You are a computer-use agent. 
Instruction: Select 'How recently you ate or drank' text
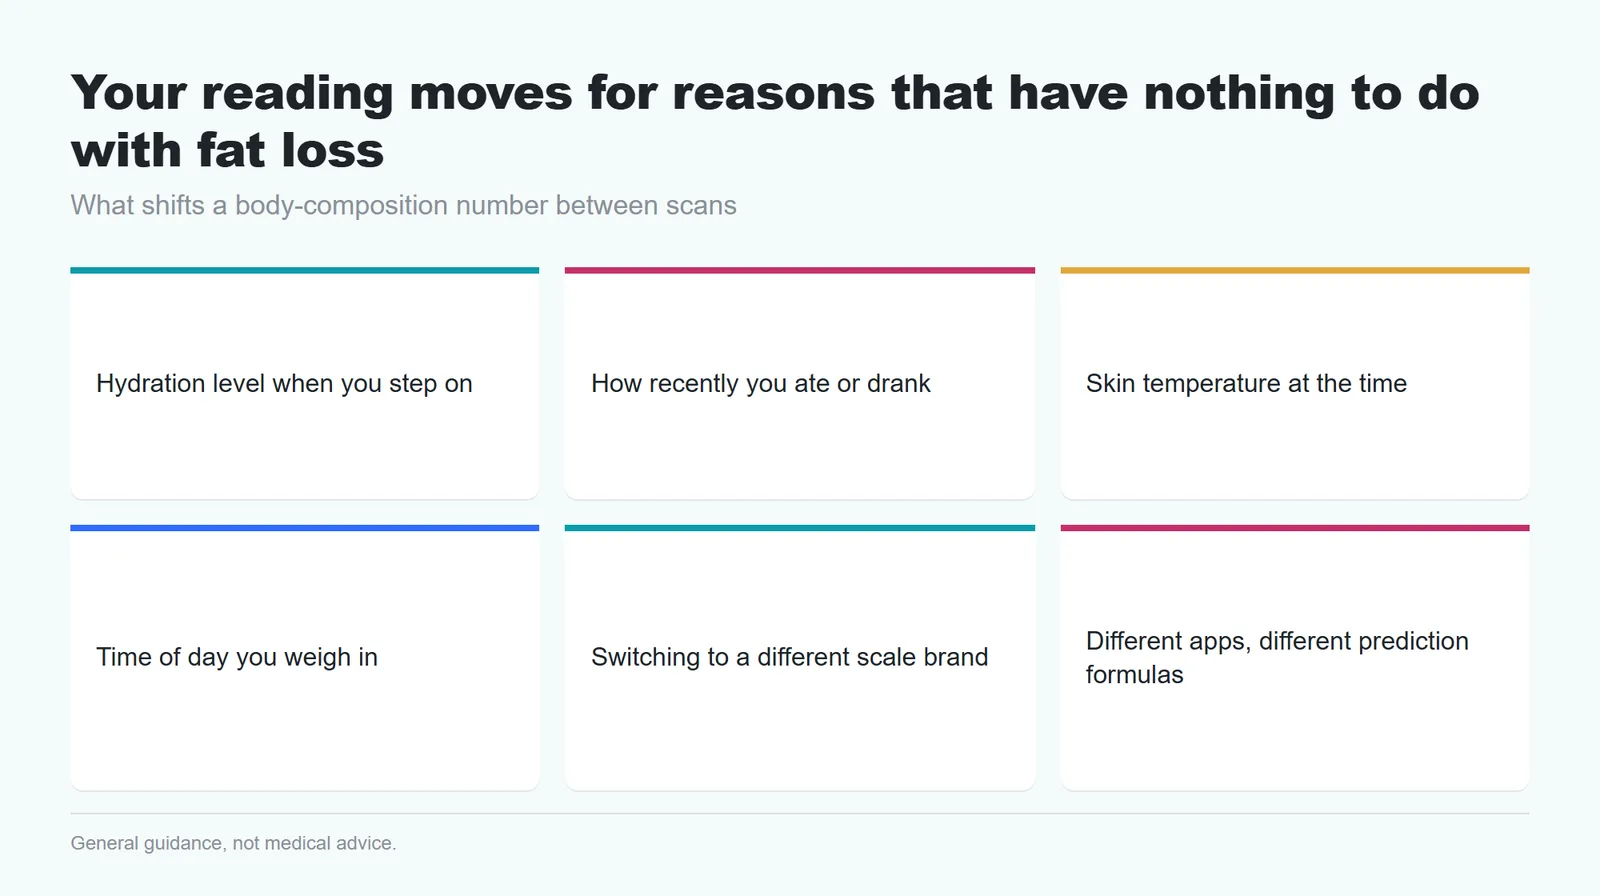coord(761,384)
